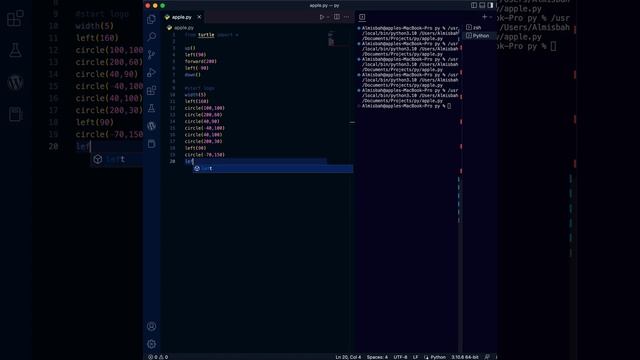Create new terminal with plus icon
Viewport: 640px width, 360px height.
[x=484, y=17]
